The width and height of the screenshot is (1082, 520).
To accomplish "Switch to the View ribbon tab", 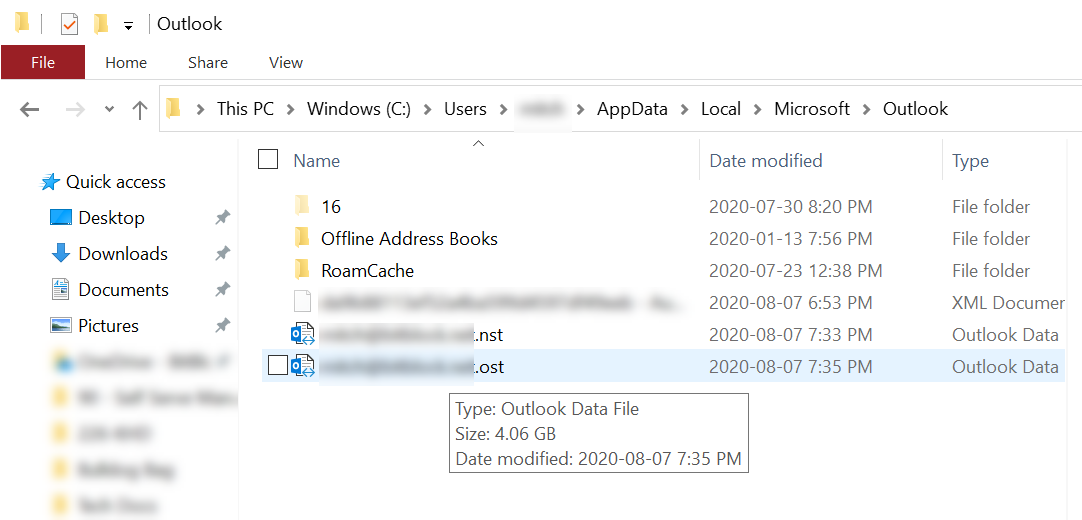I will pos(286,63).
